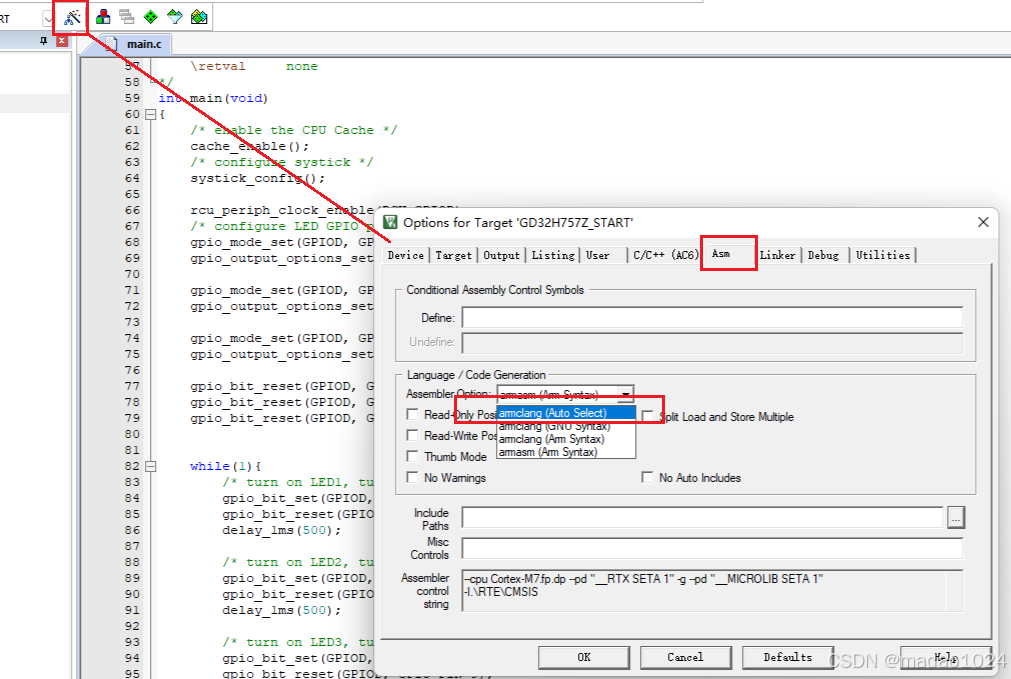Screen dimensions: 1011x679
Task: Click the line 64 text systick_config();
Action: click(x=257, y=178)
